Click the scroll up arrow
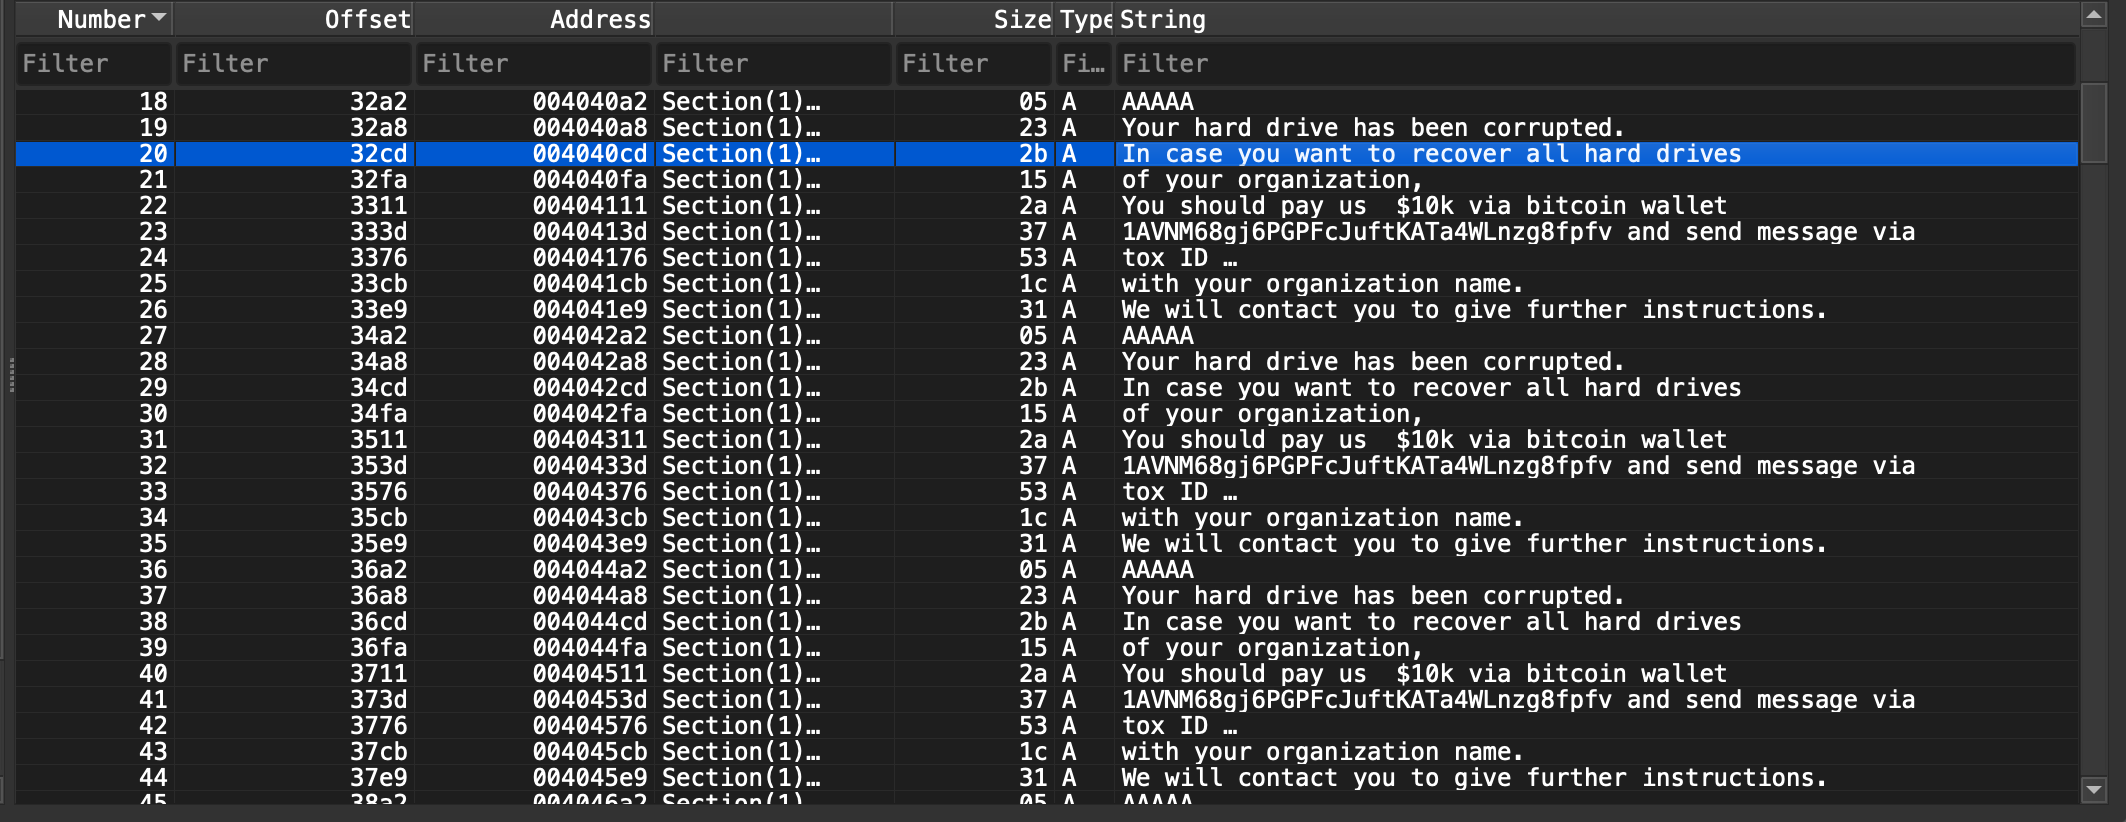 [2094, 15]
